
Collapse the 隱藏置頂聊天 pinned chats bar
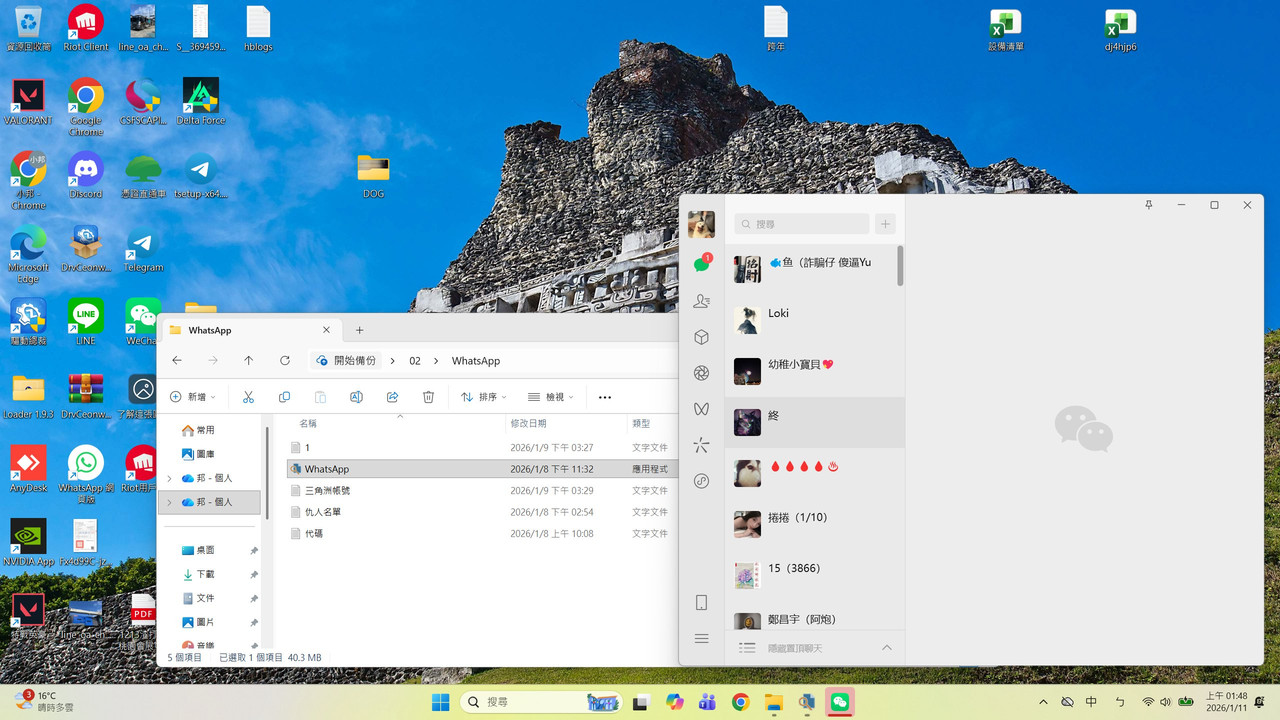[x=886, y=648]
